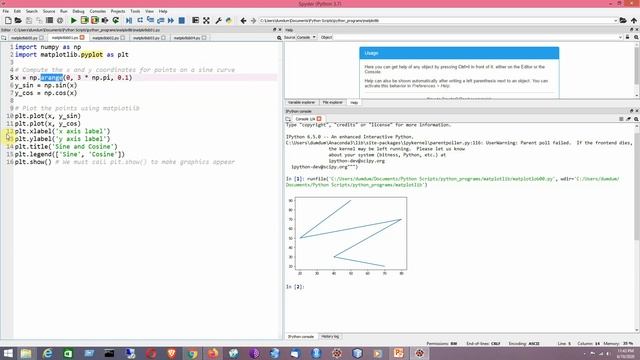Image resolution: width=640 pixels, height=360 pixels.
Task: Run the current cell
Action: click(84, 20)
